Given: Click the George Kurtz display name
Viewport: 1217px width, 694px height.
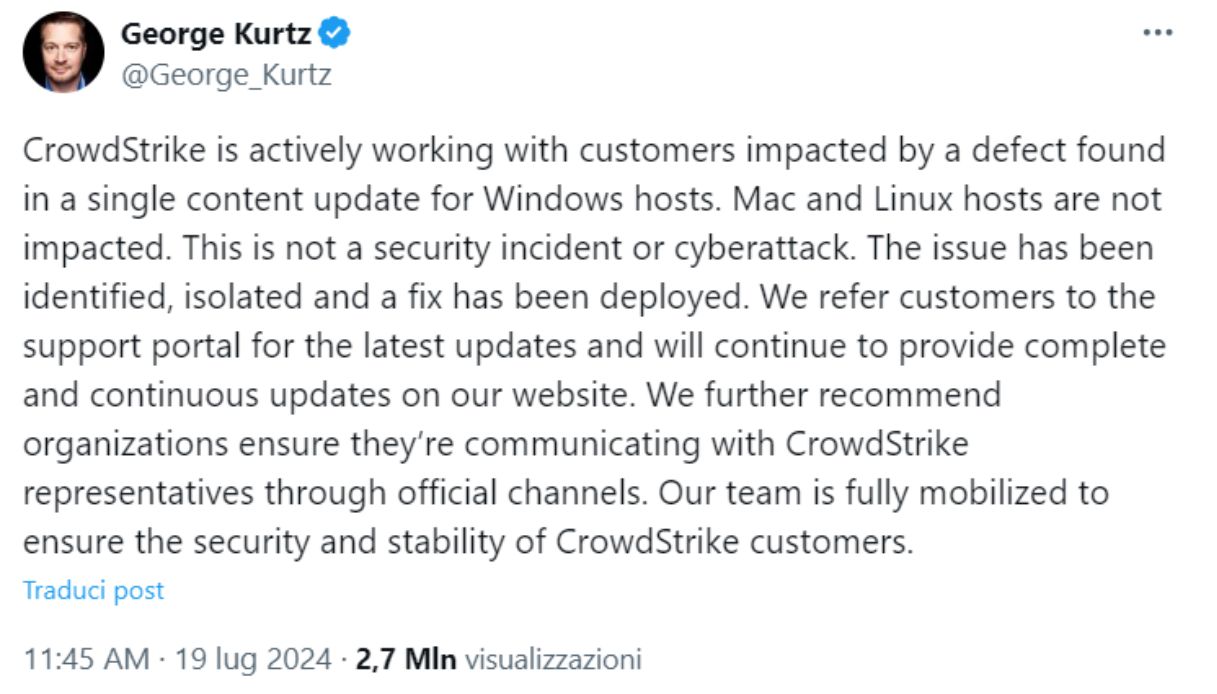Looking at the screenshot, I should click(x=217, y=34).
